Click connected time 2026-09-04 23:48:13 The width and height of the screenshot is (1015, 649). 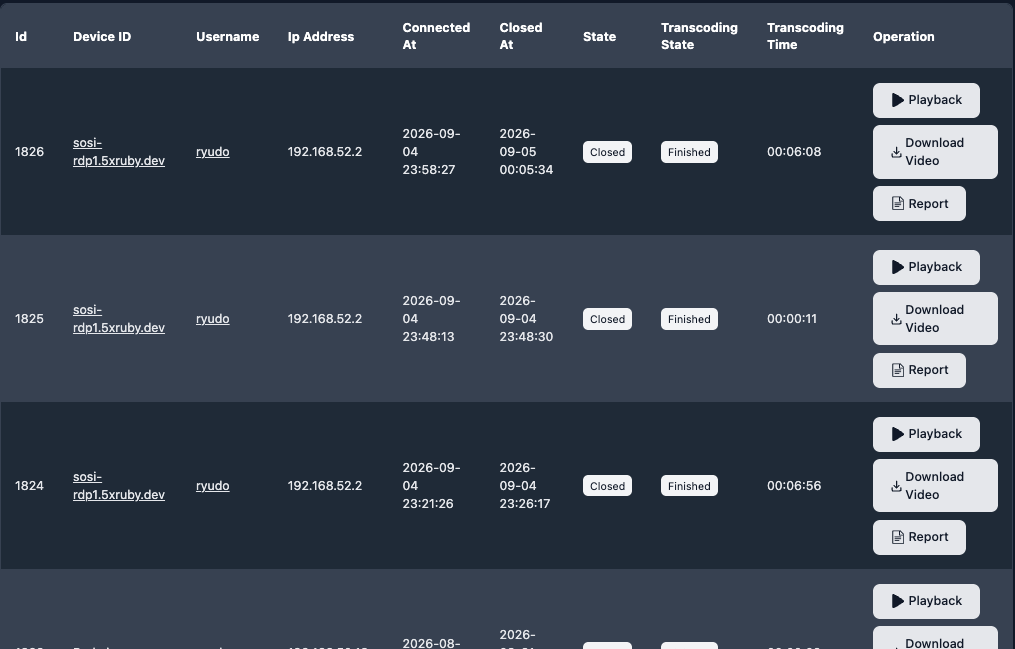pos(431,319)
